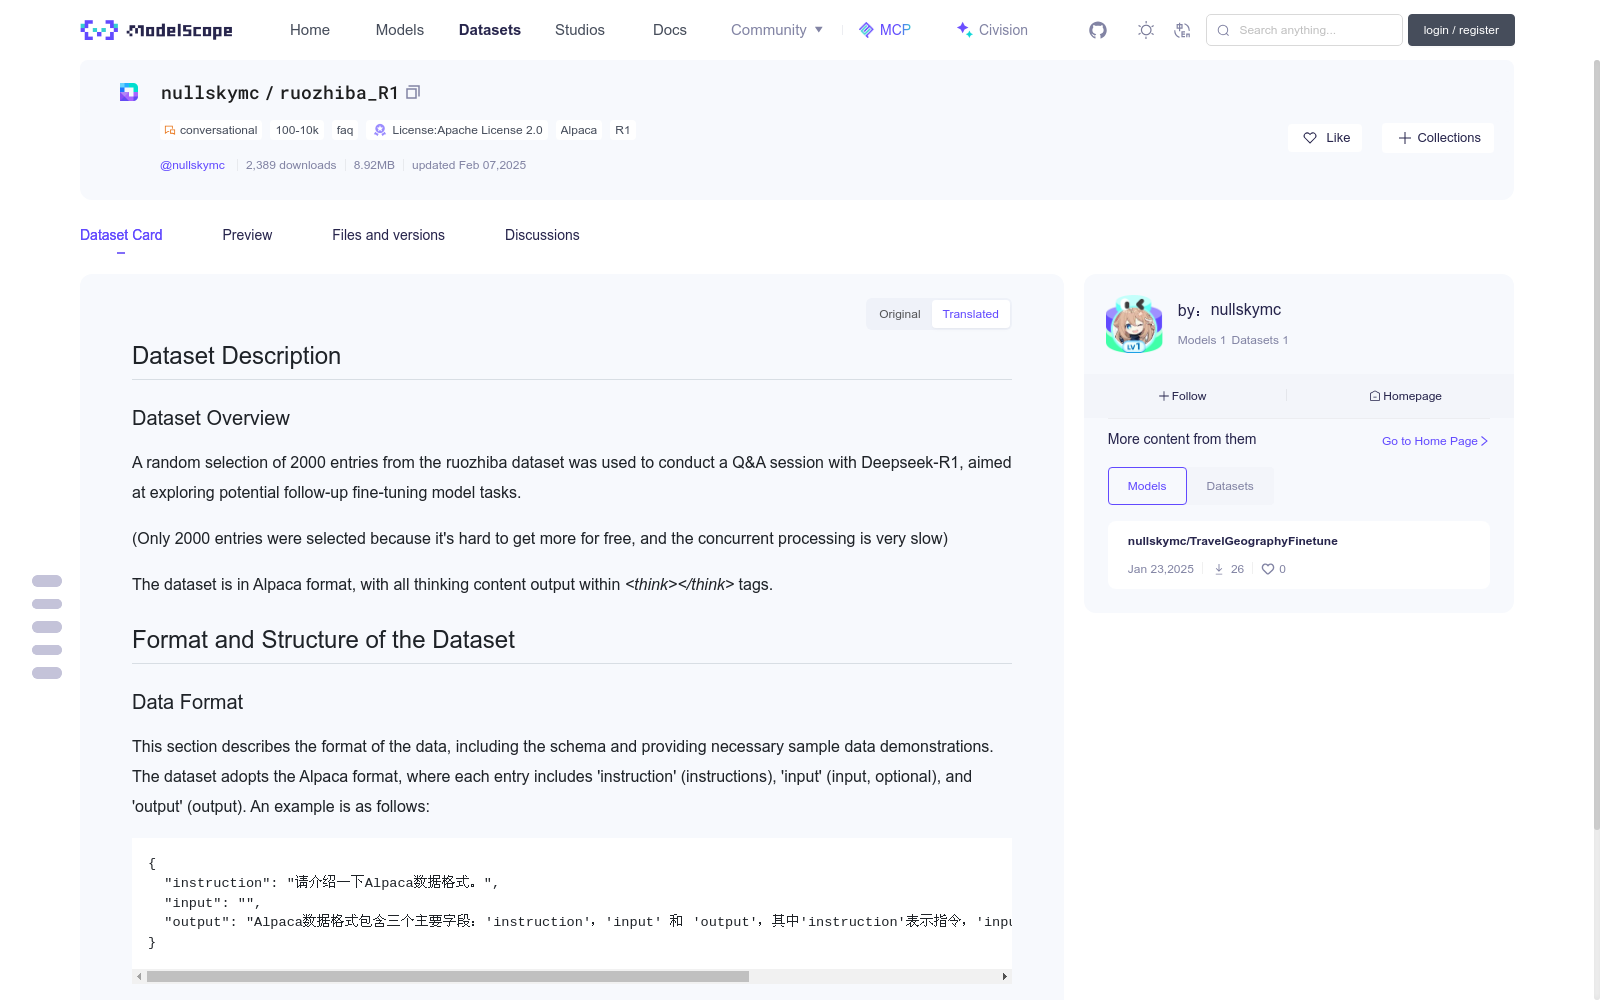Click the left arrow of code scrollbar
Screen dimensions: 1600x1000
(139, 976)
